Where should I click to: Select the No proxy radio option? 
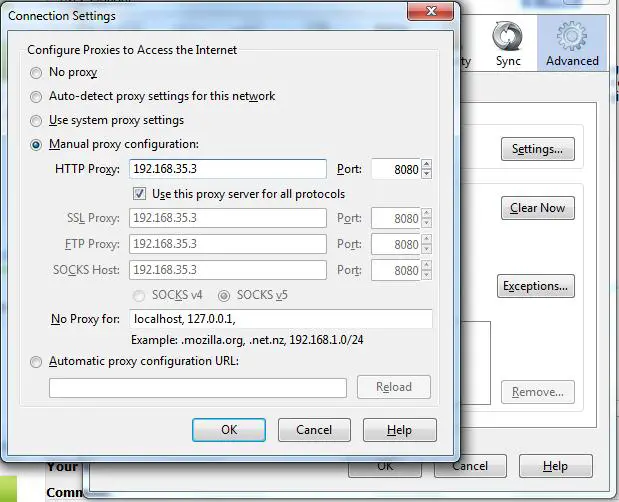pyautogui.click(x=36, y=73)
